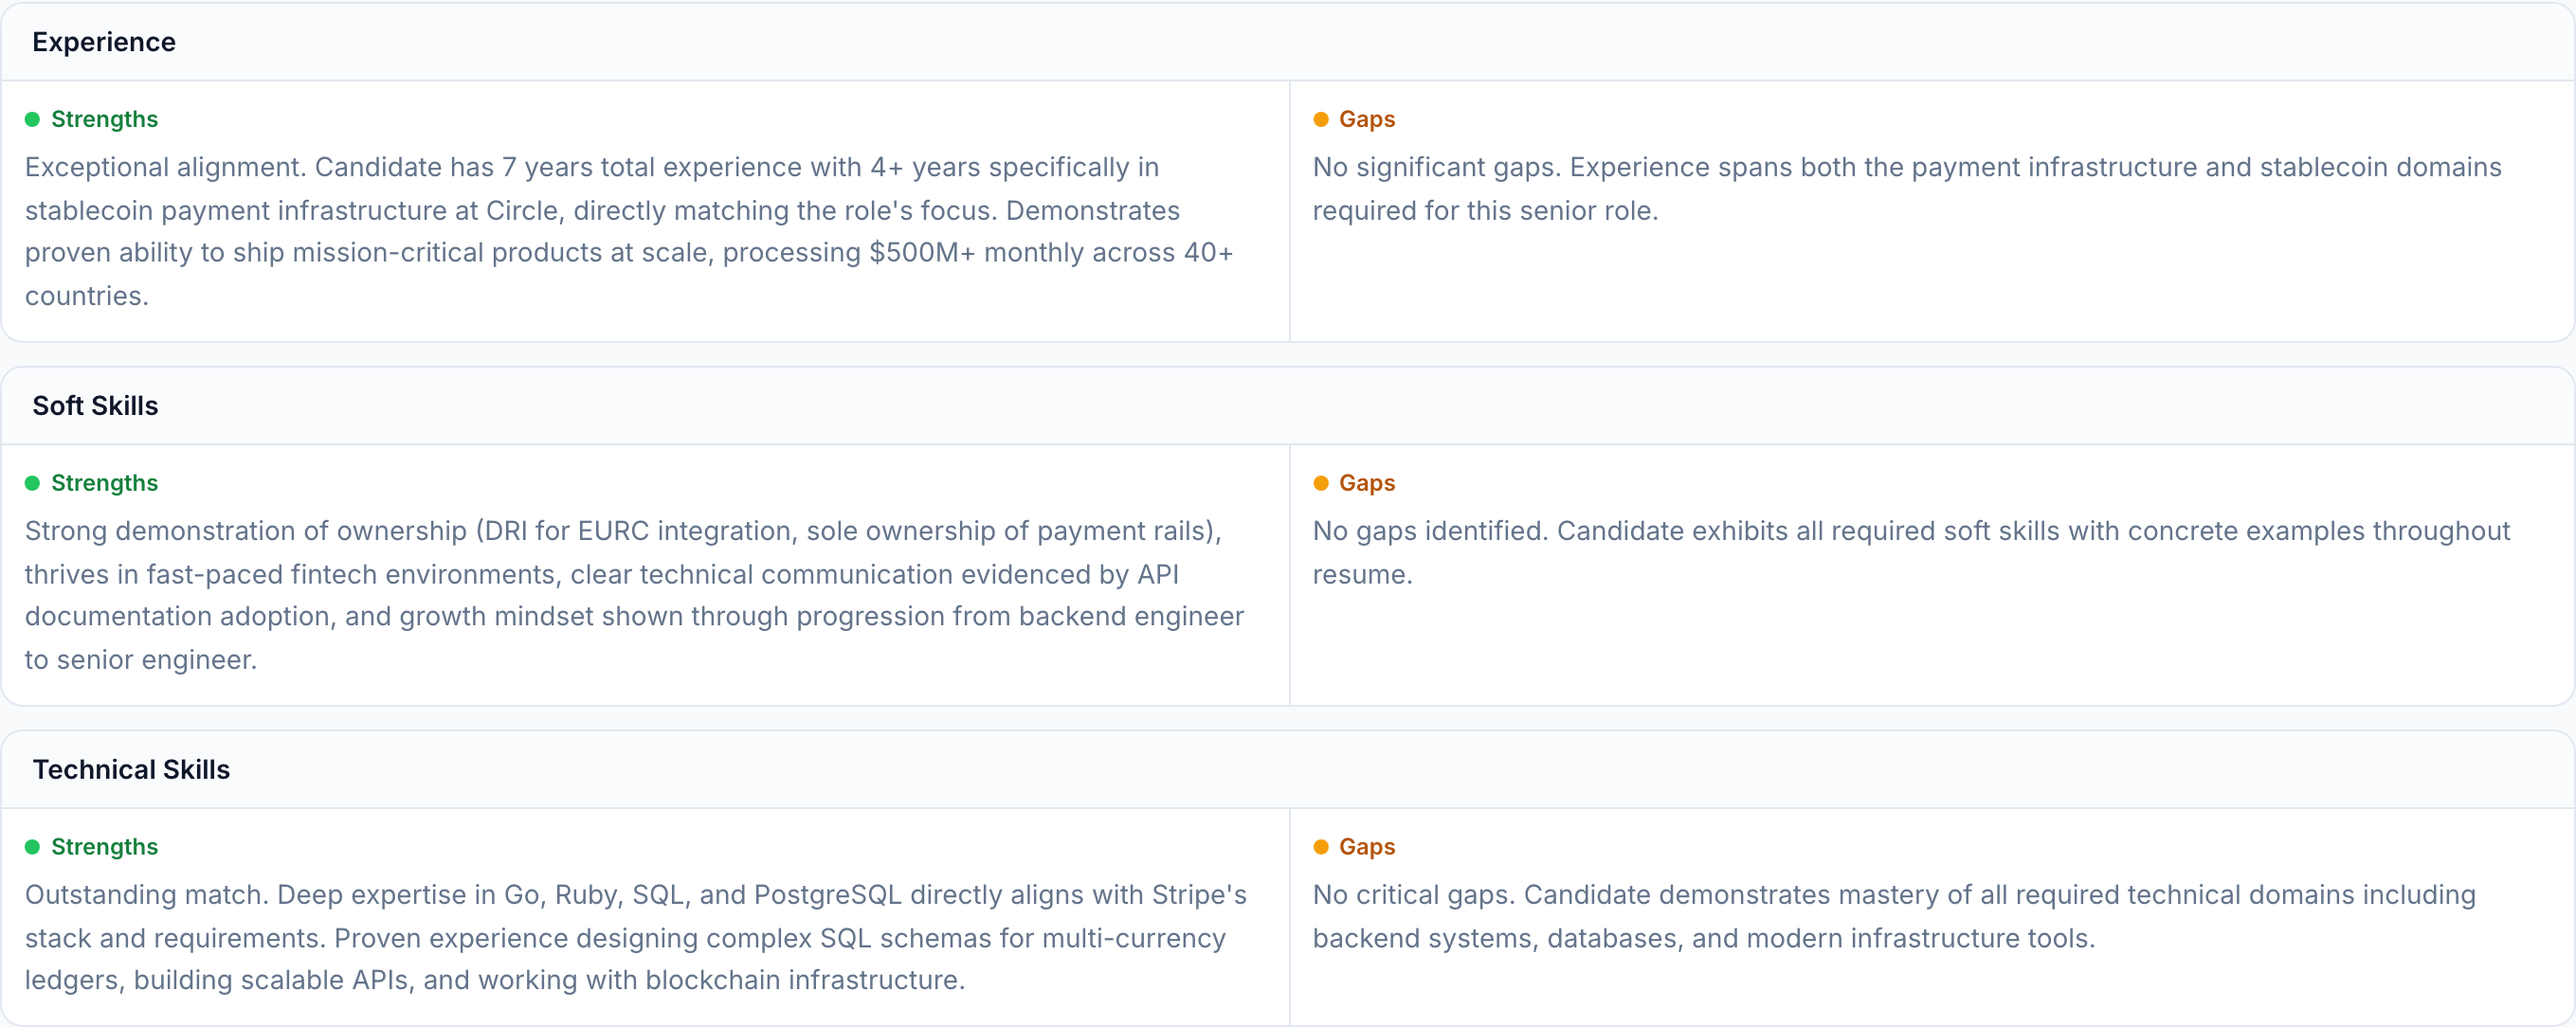Click the 'No significant gaps' experience text
This screenshot has width=2576, height=1027.
(1906, 189)
